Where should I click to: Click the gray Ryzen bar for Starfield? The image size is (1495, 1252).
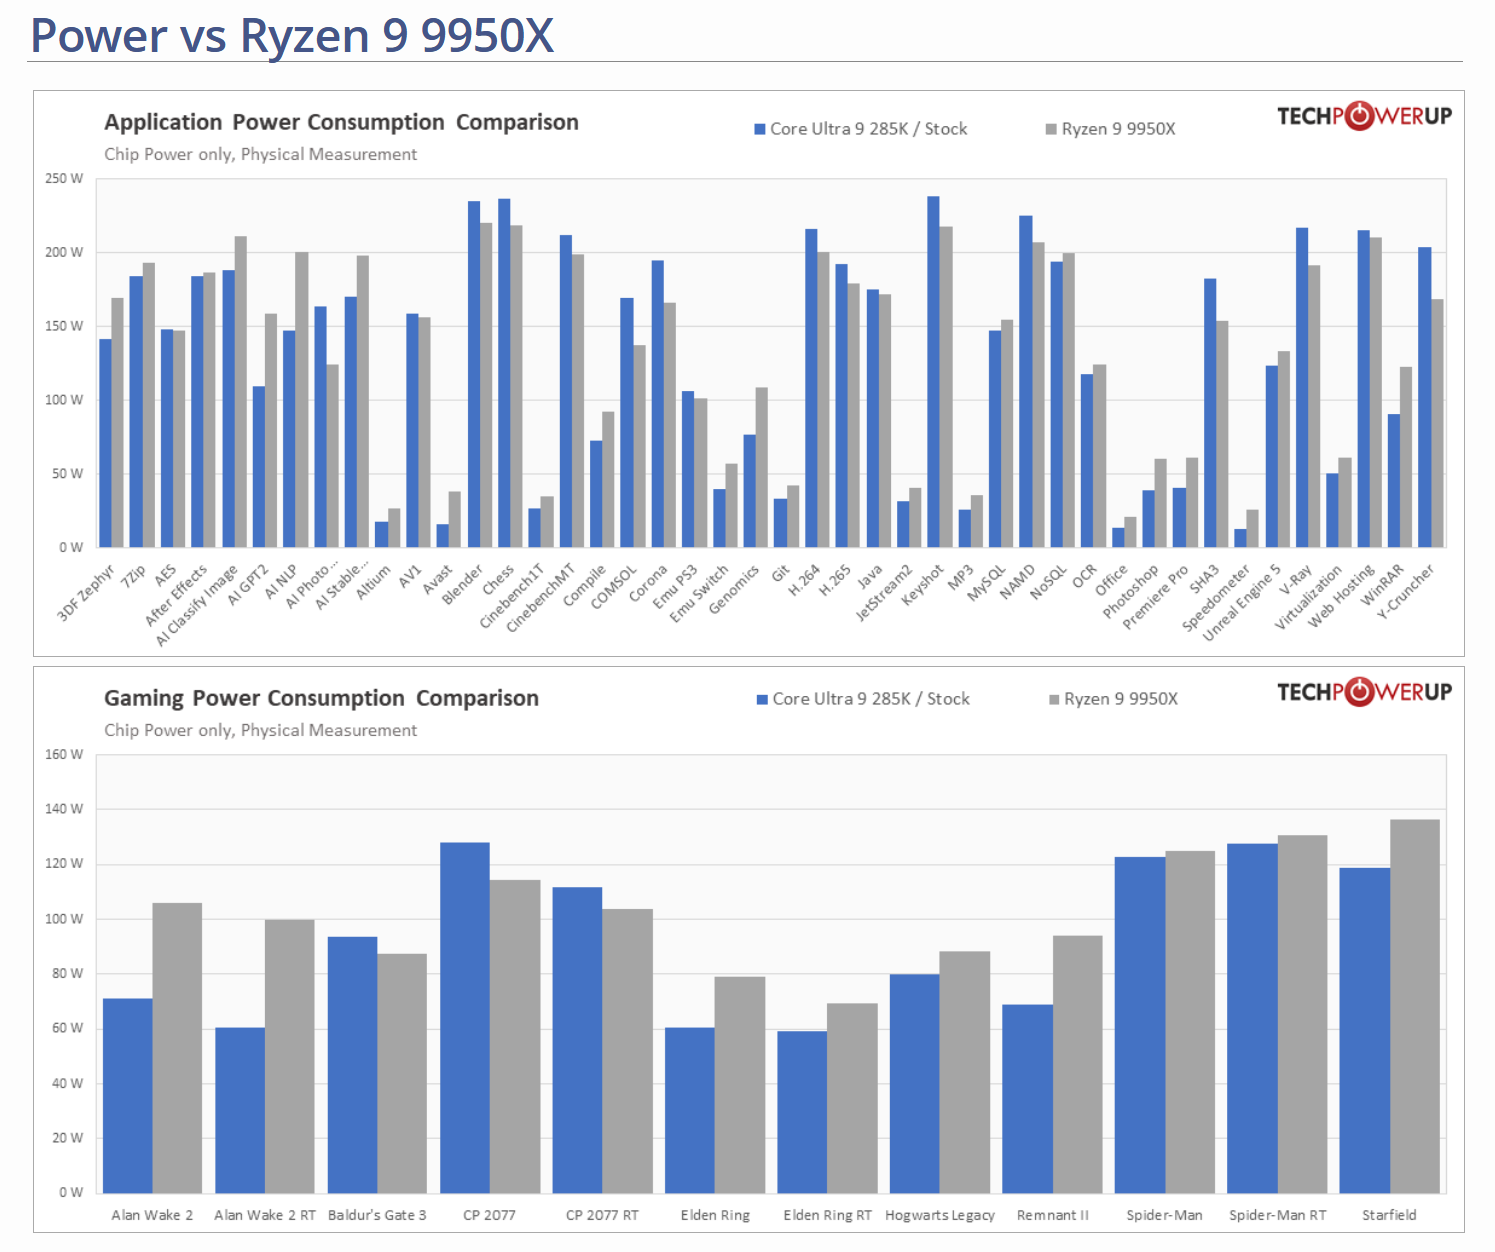click(x=1415, y=1006)
